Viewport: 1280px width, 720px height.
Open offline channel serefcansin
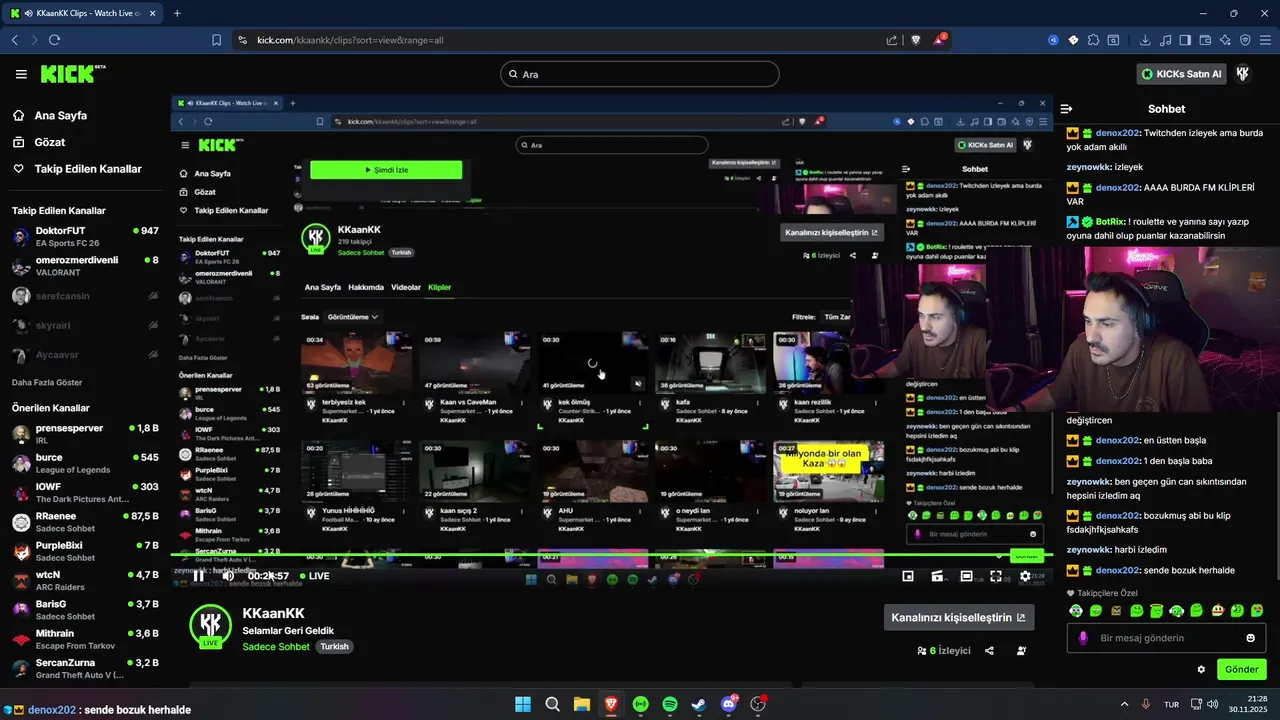click(84, 296)
